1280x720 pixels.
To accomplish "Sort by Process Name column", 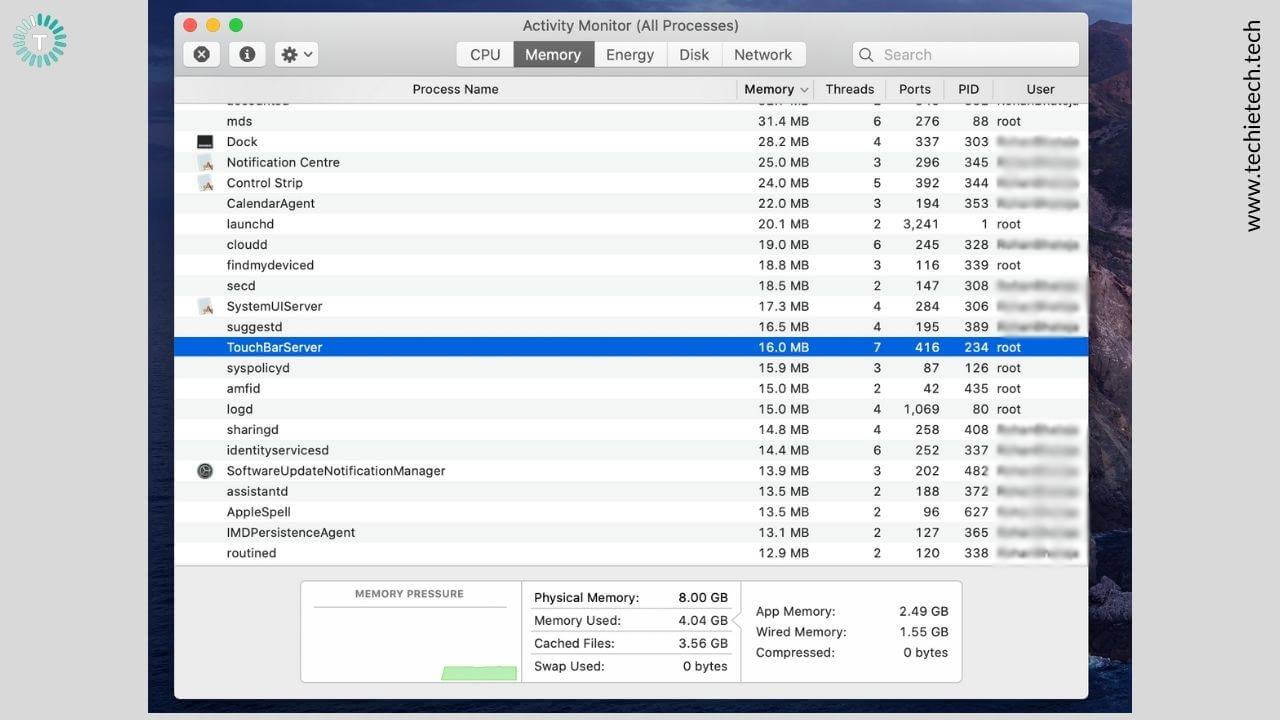I will (455, 89).
